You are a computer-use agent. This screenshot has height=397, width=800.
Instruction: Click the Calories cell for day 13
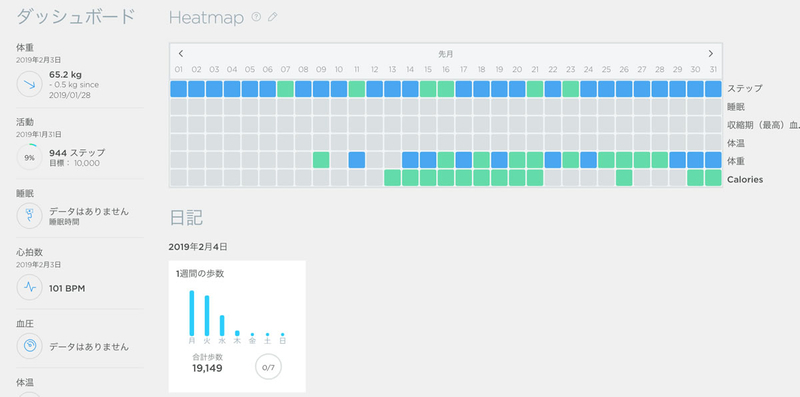click(x=392, y=178)
